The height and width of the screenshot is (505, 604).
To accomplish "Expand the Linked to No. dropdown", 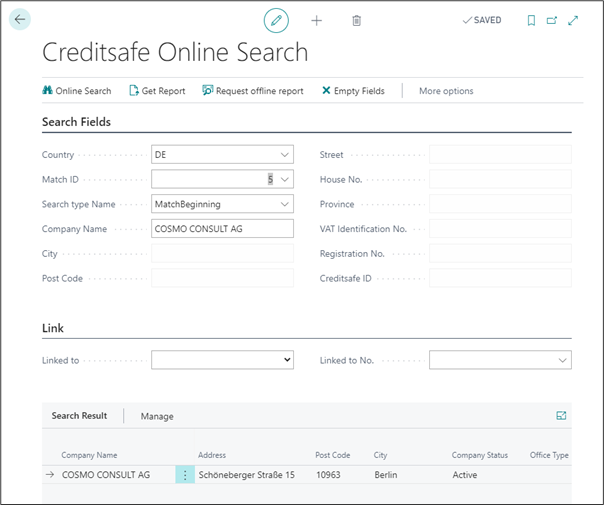I will [x=562, y=360].
